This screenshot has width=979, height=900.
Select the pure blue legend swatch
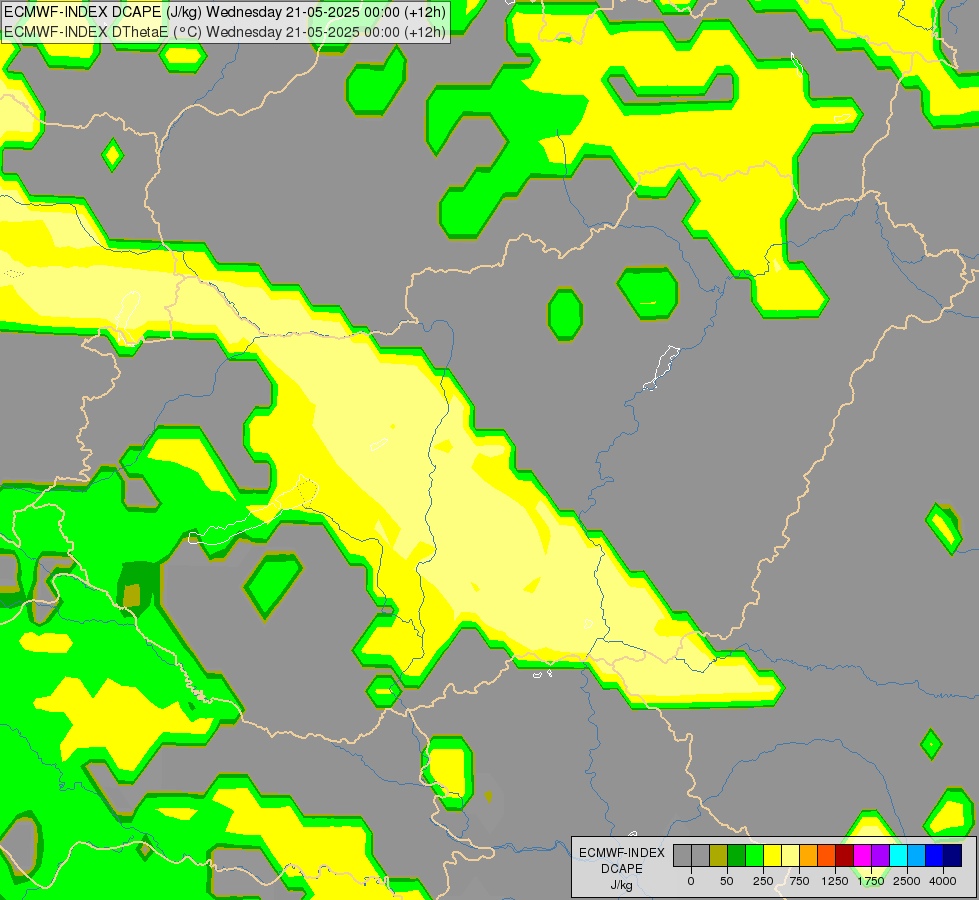[x=934, y=855]
